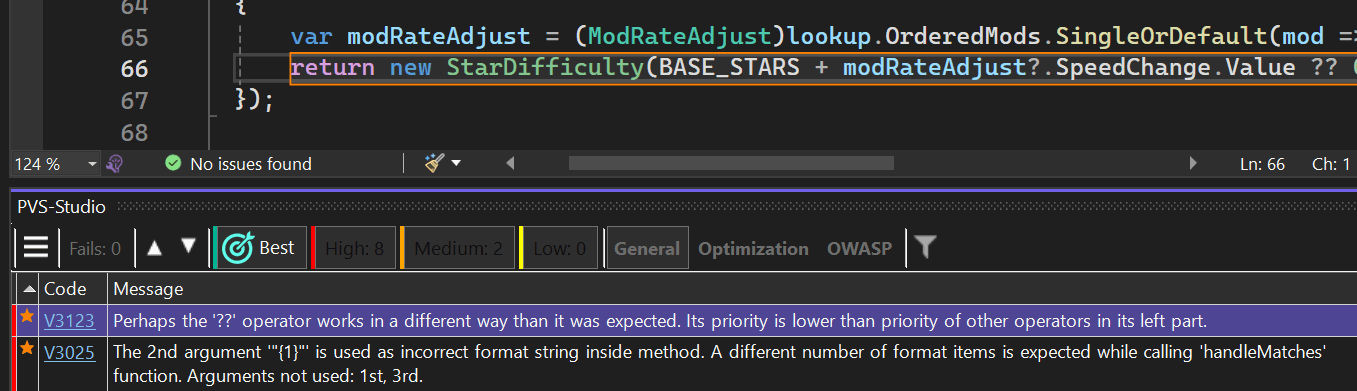Open the PVS-Studio hamburger menu

pyautogui.click(x=36, y=248)
